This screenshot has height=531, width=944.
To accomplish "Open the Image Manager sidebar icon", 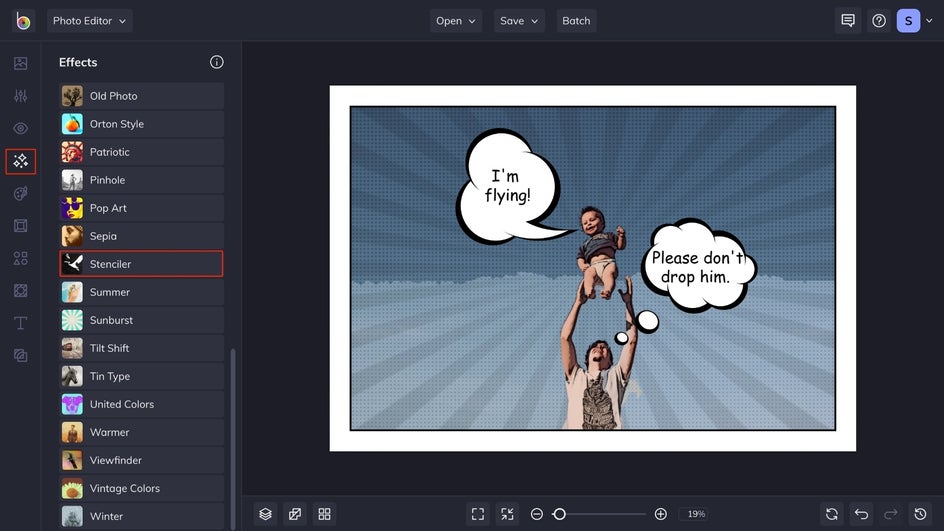I will pyautogui.click(x=20, y=63).
